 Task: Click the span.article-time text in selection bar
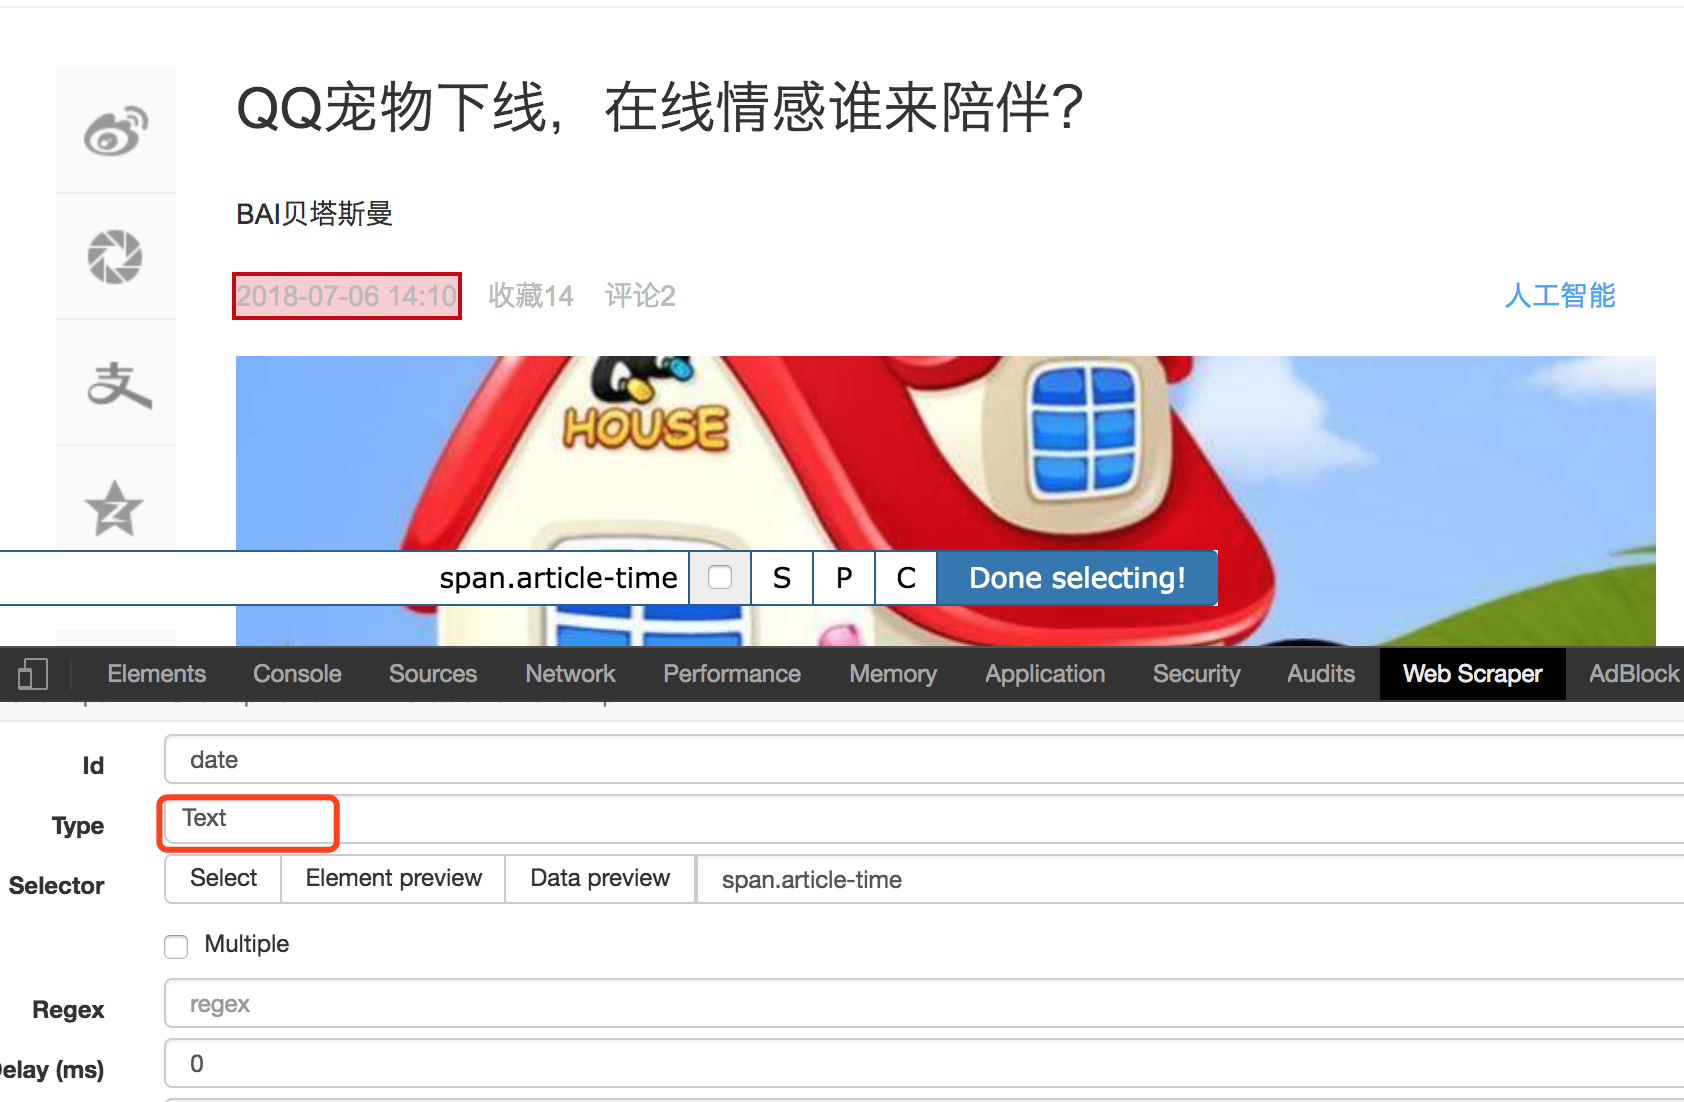pyautogui.click(x=558, y=578)
